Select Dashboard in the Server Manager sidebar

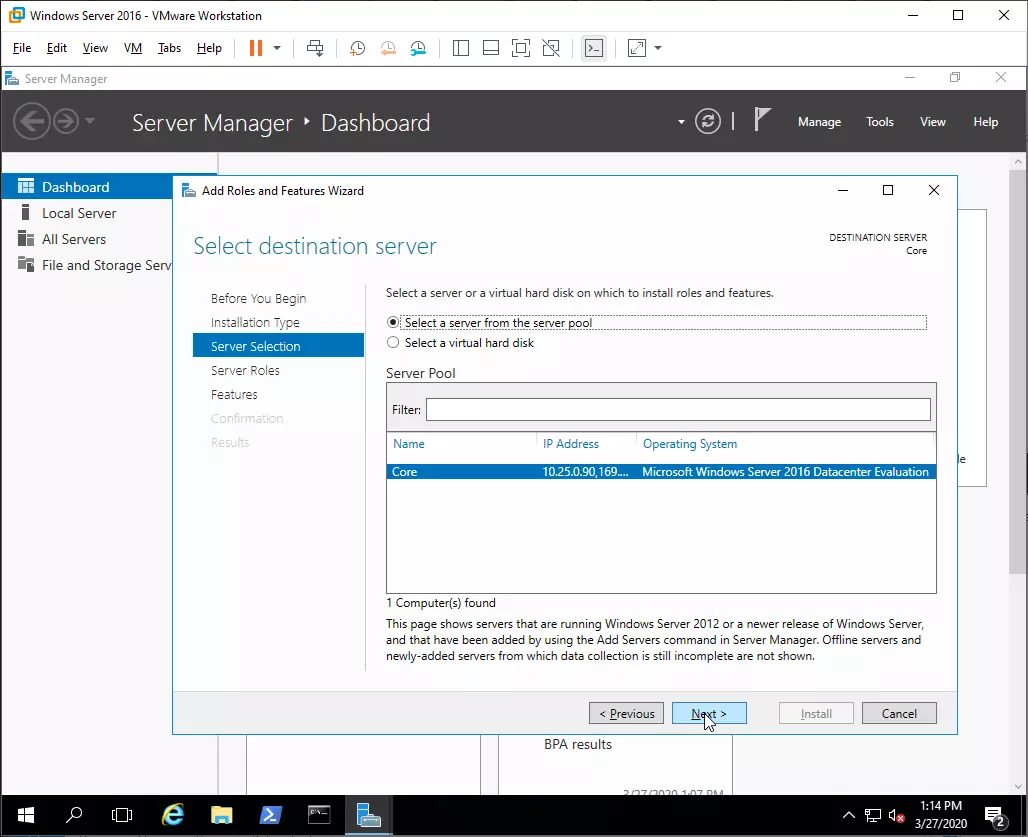point(88,187)
